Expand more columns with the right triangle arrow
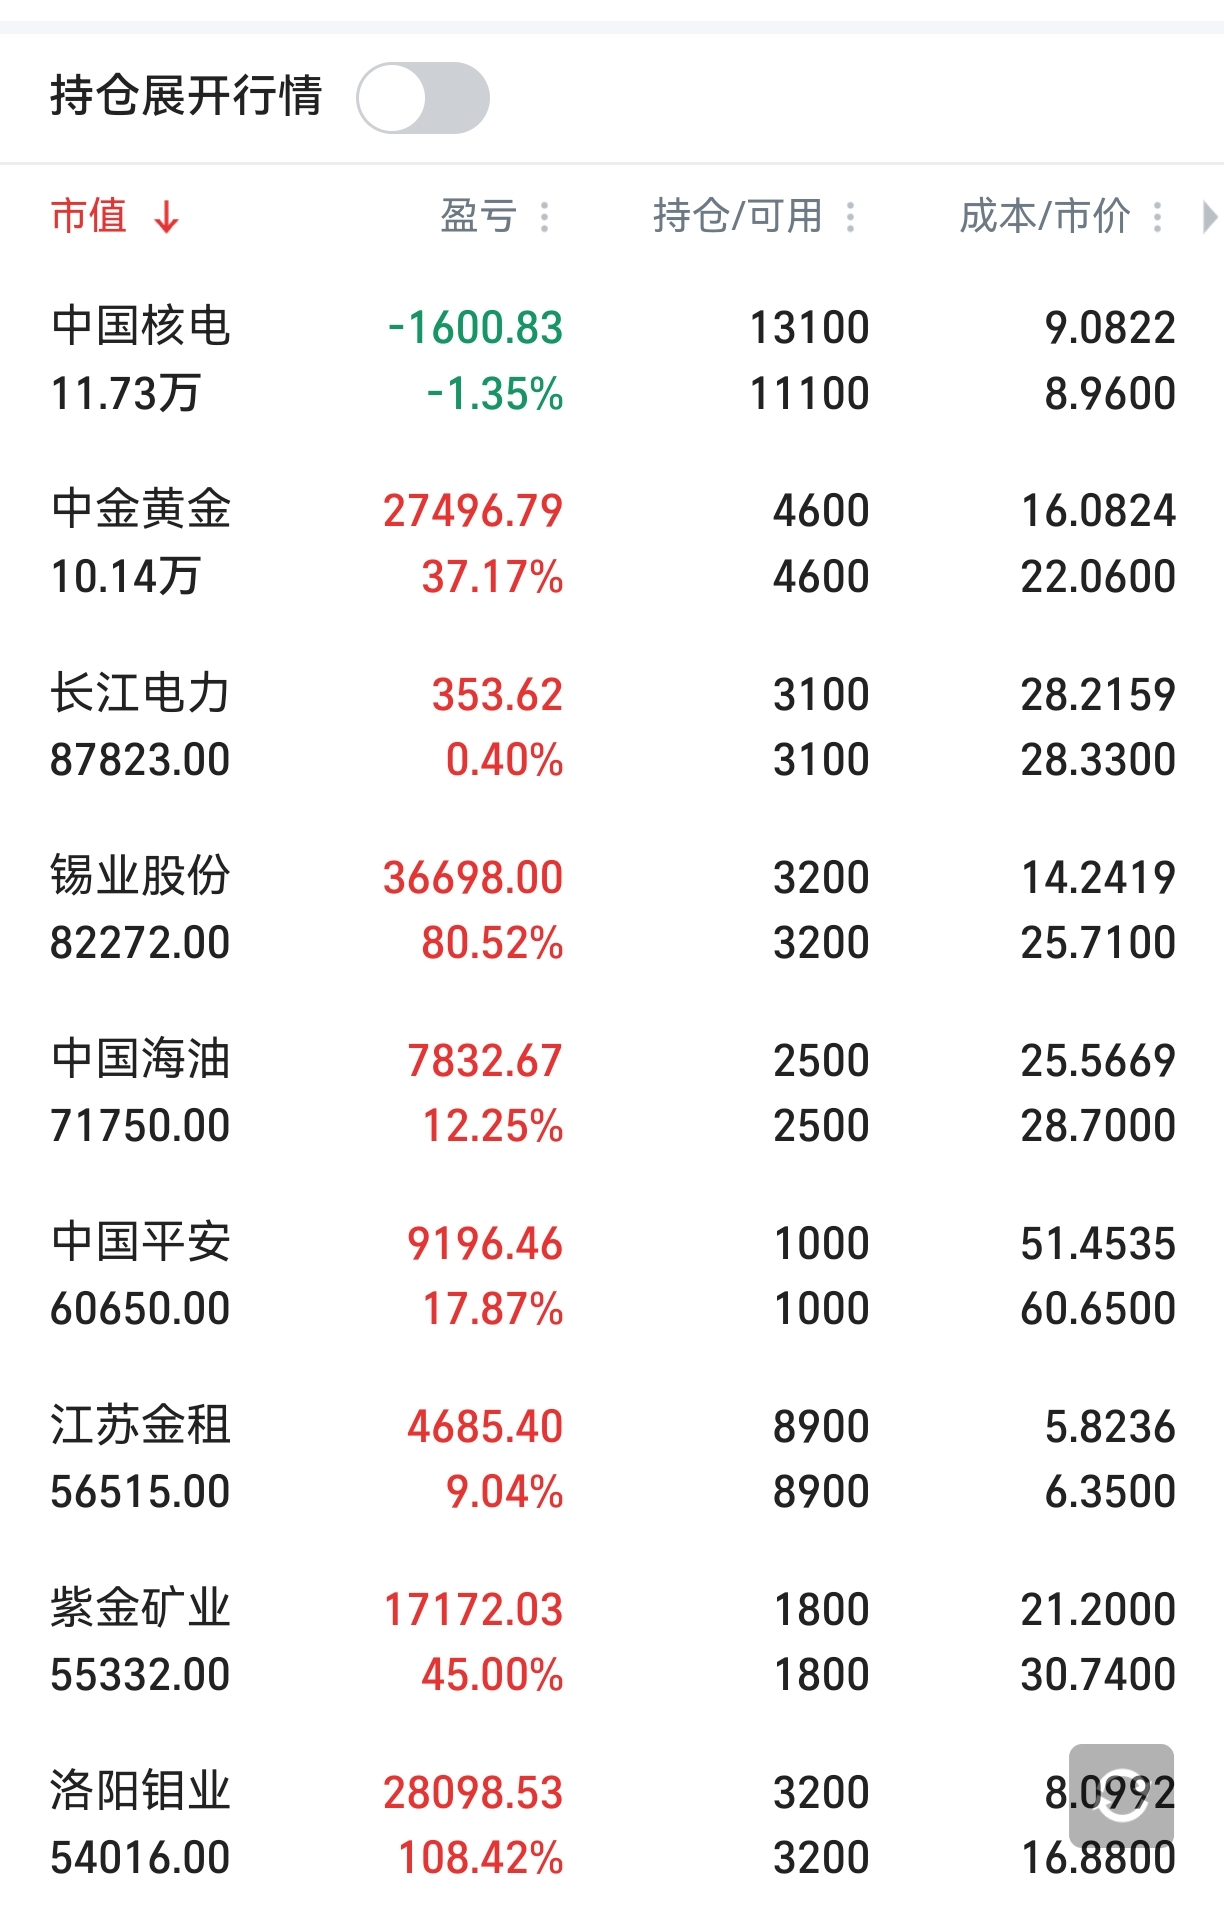 [x=1209, y=216]
